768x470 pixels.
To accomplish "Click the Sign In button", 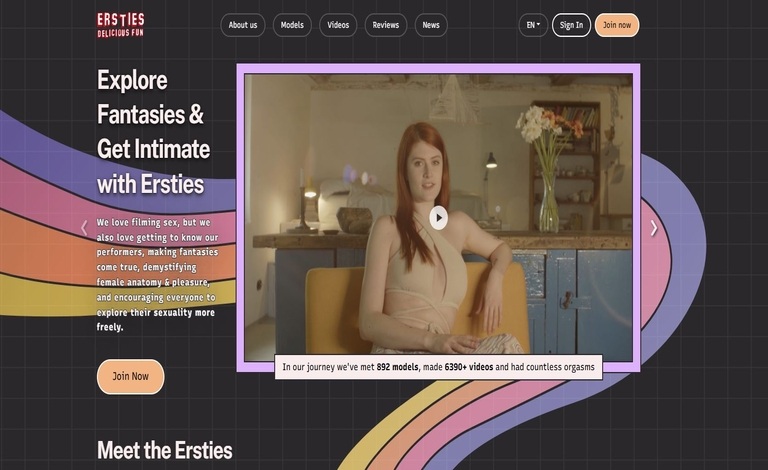I will (x=571, y=25).
